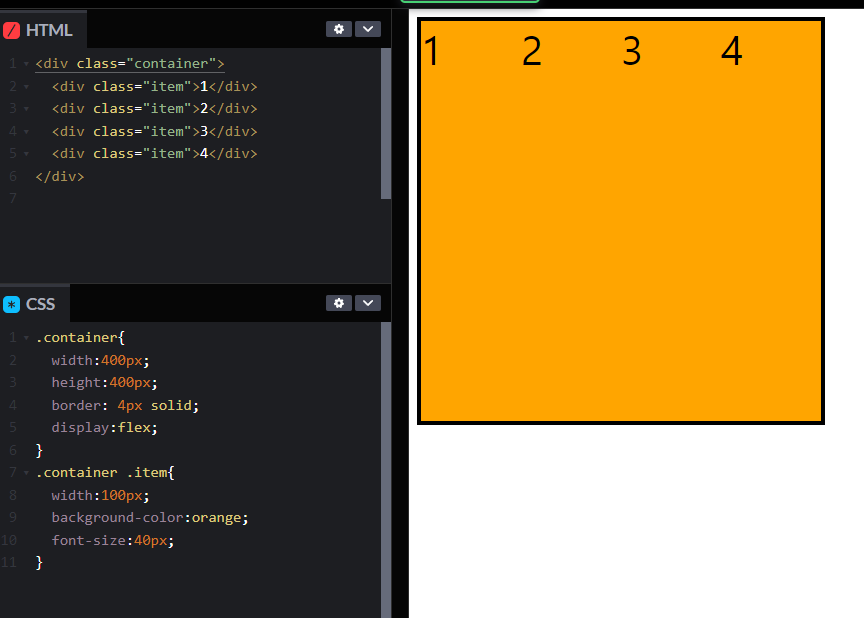Click the .container .item{ selector line

105,473
